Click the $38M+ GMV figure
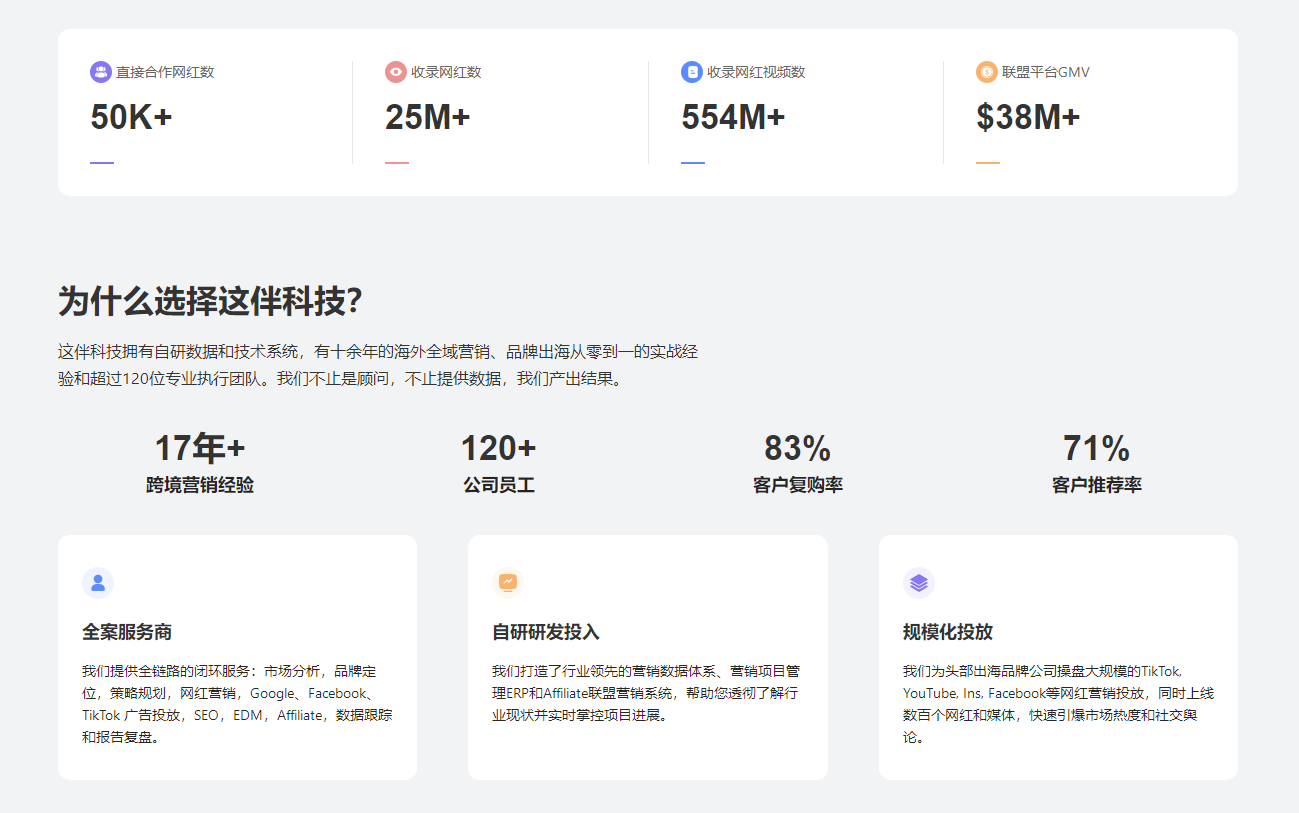 [x=1028, y=118]
